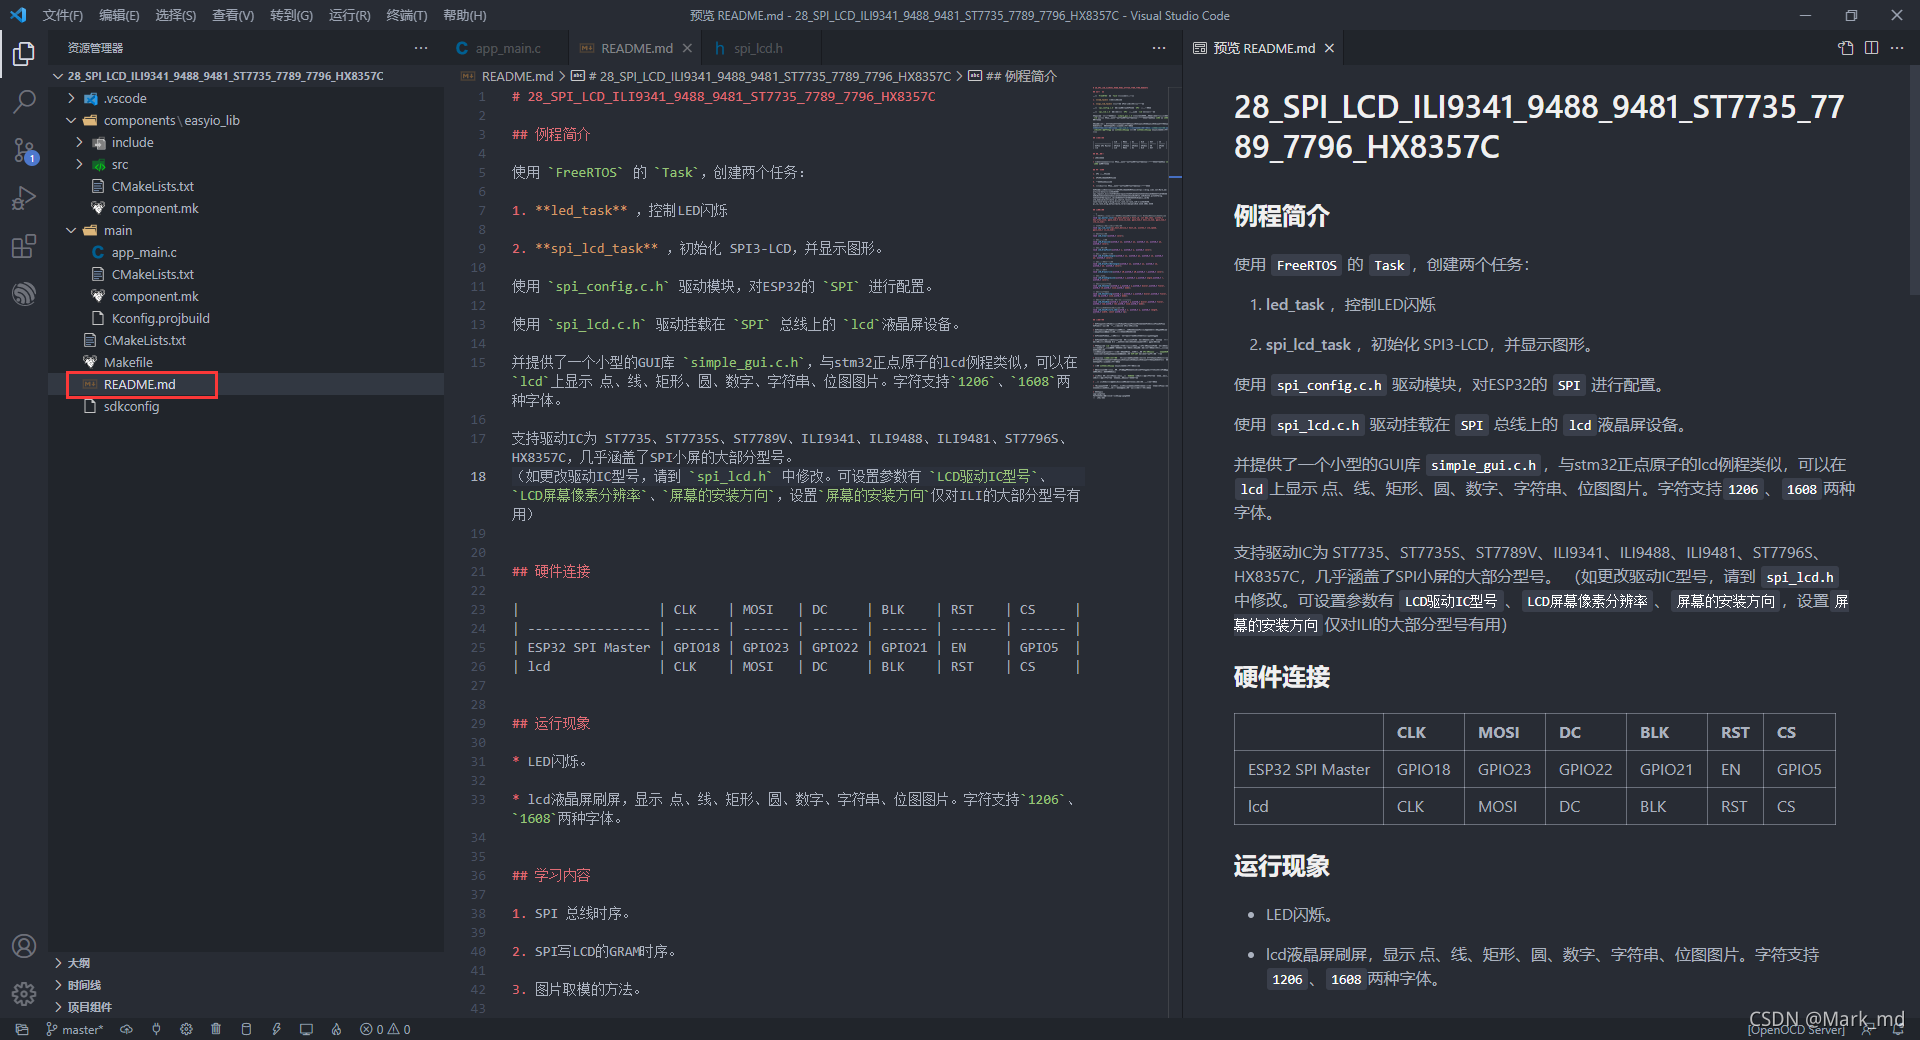Click the SDK config gear icon in status bar
The height and width of the screenshot is (1040, 1920).
click(x=186, y=1029)
